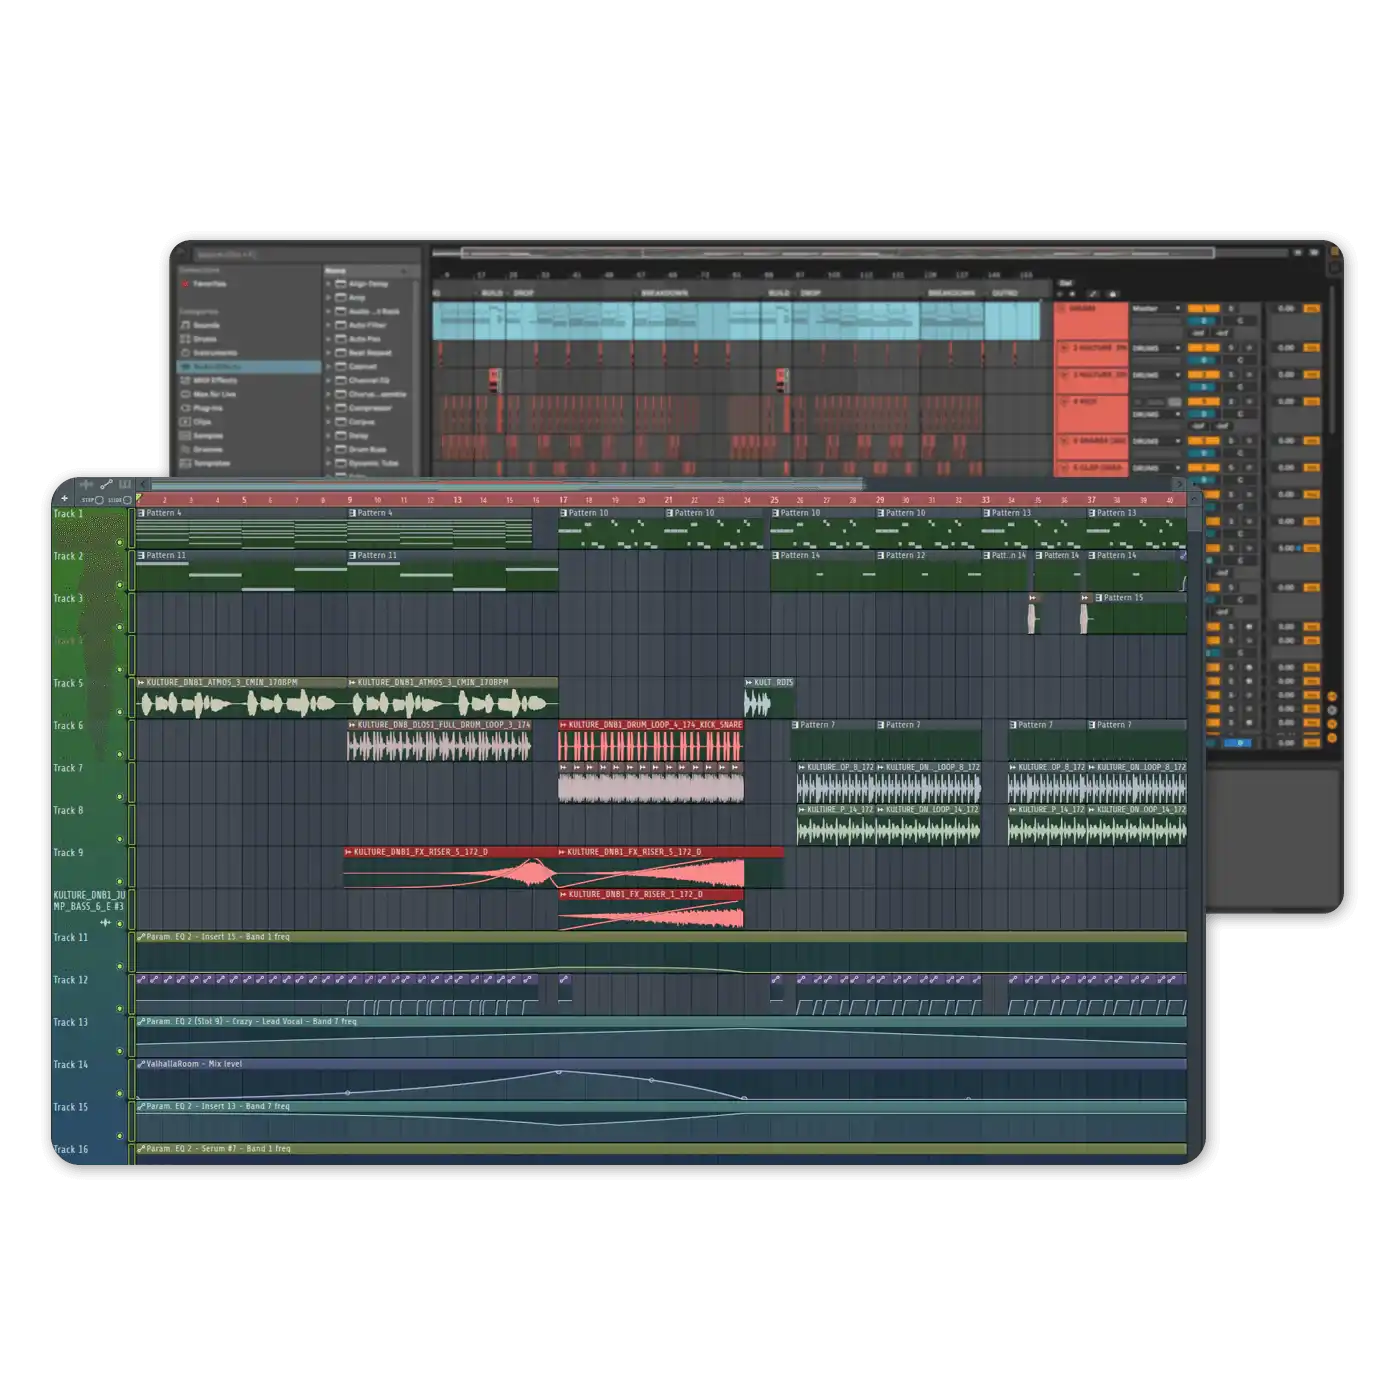Click the Instruments category icon in browser
Viewport: 1400px width, 1400px height.
click(186, 353)
